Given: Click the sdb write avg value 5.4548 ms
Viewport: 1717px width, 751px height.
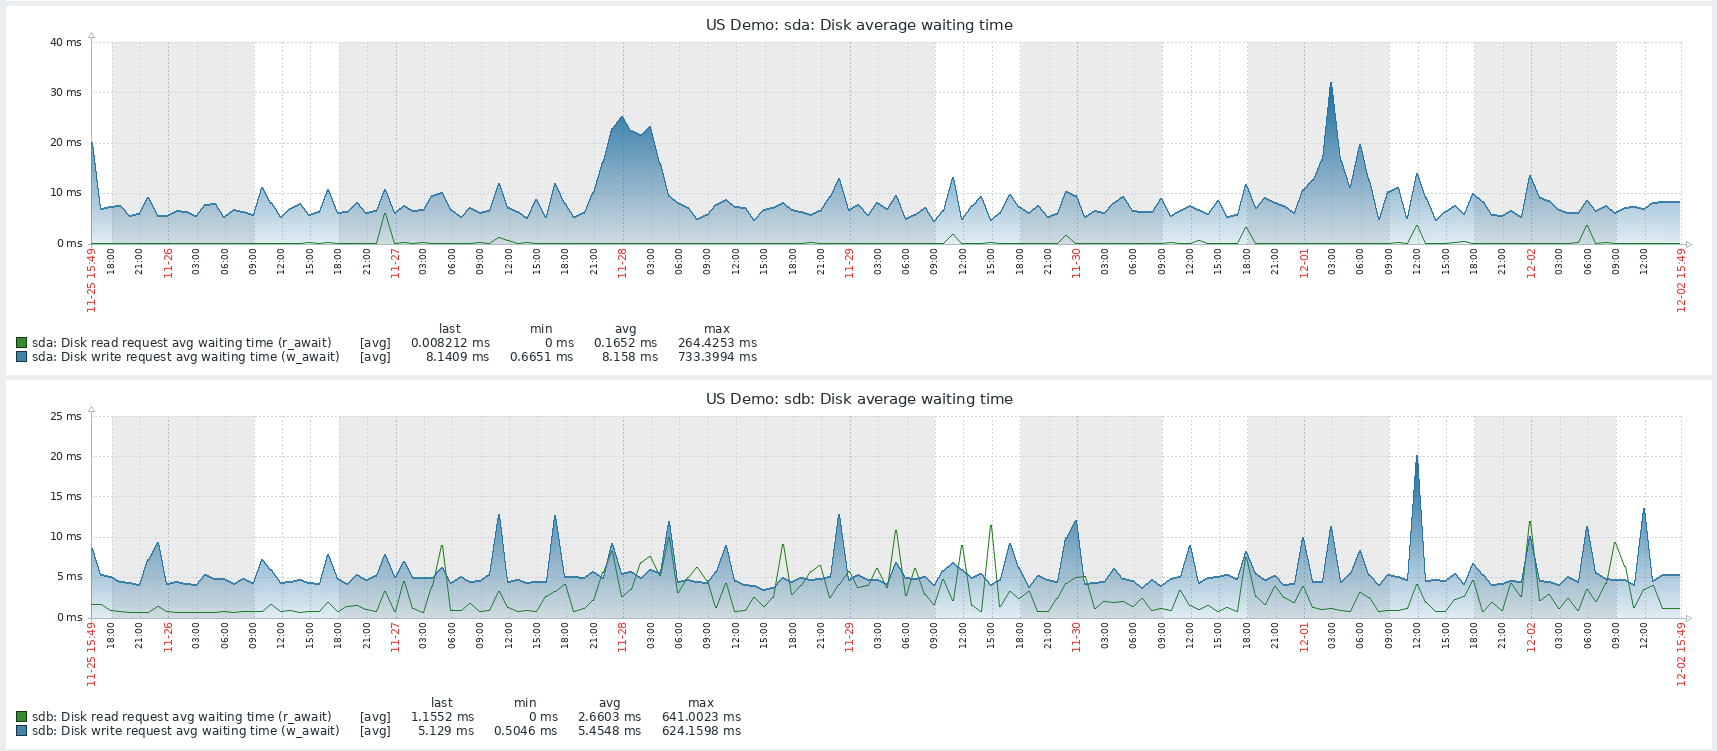Looking at the screenshot, I should (x=610, y=731).
